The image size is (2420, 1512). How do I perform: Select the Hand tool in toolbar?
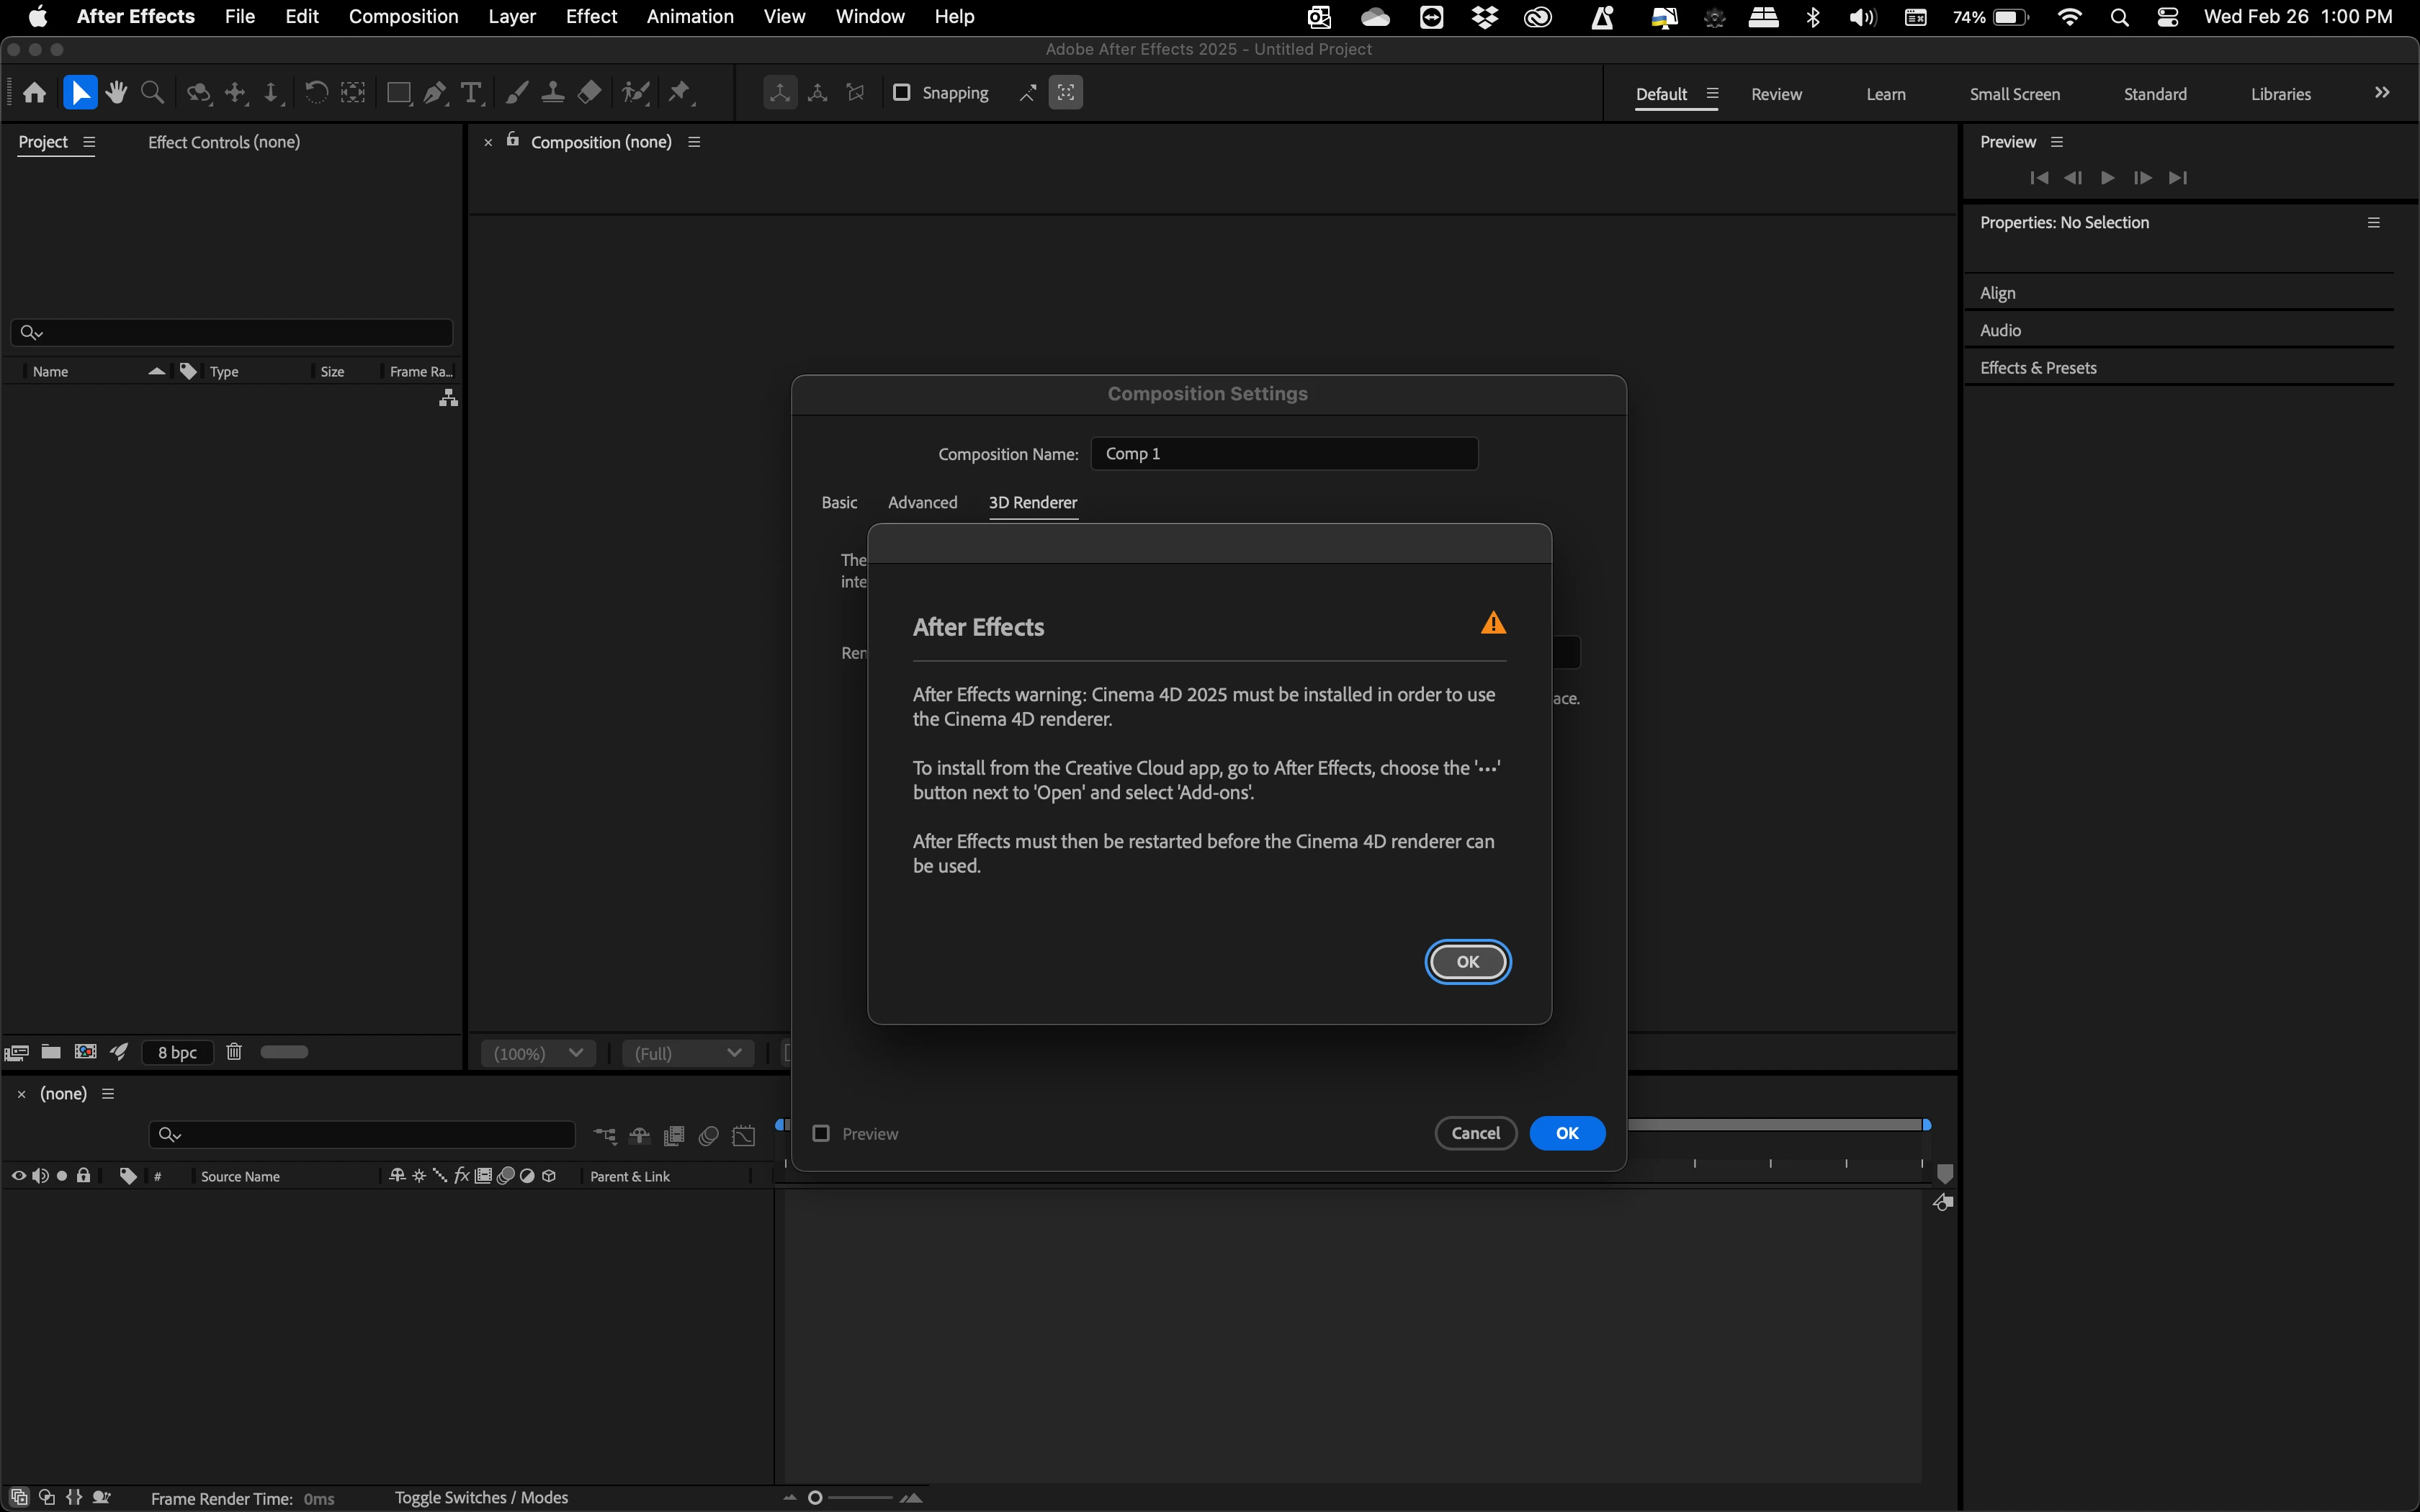tap(117, 93)
